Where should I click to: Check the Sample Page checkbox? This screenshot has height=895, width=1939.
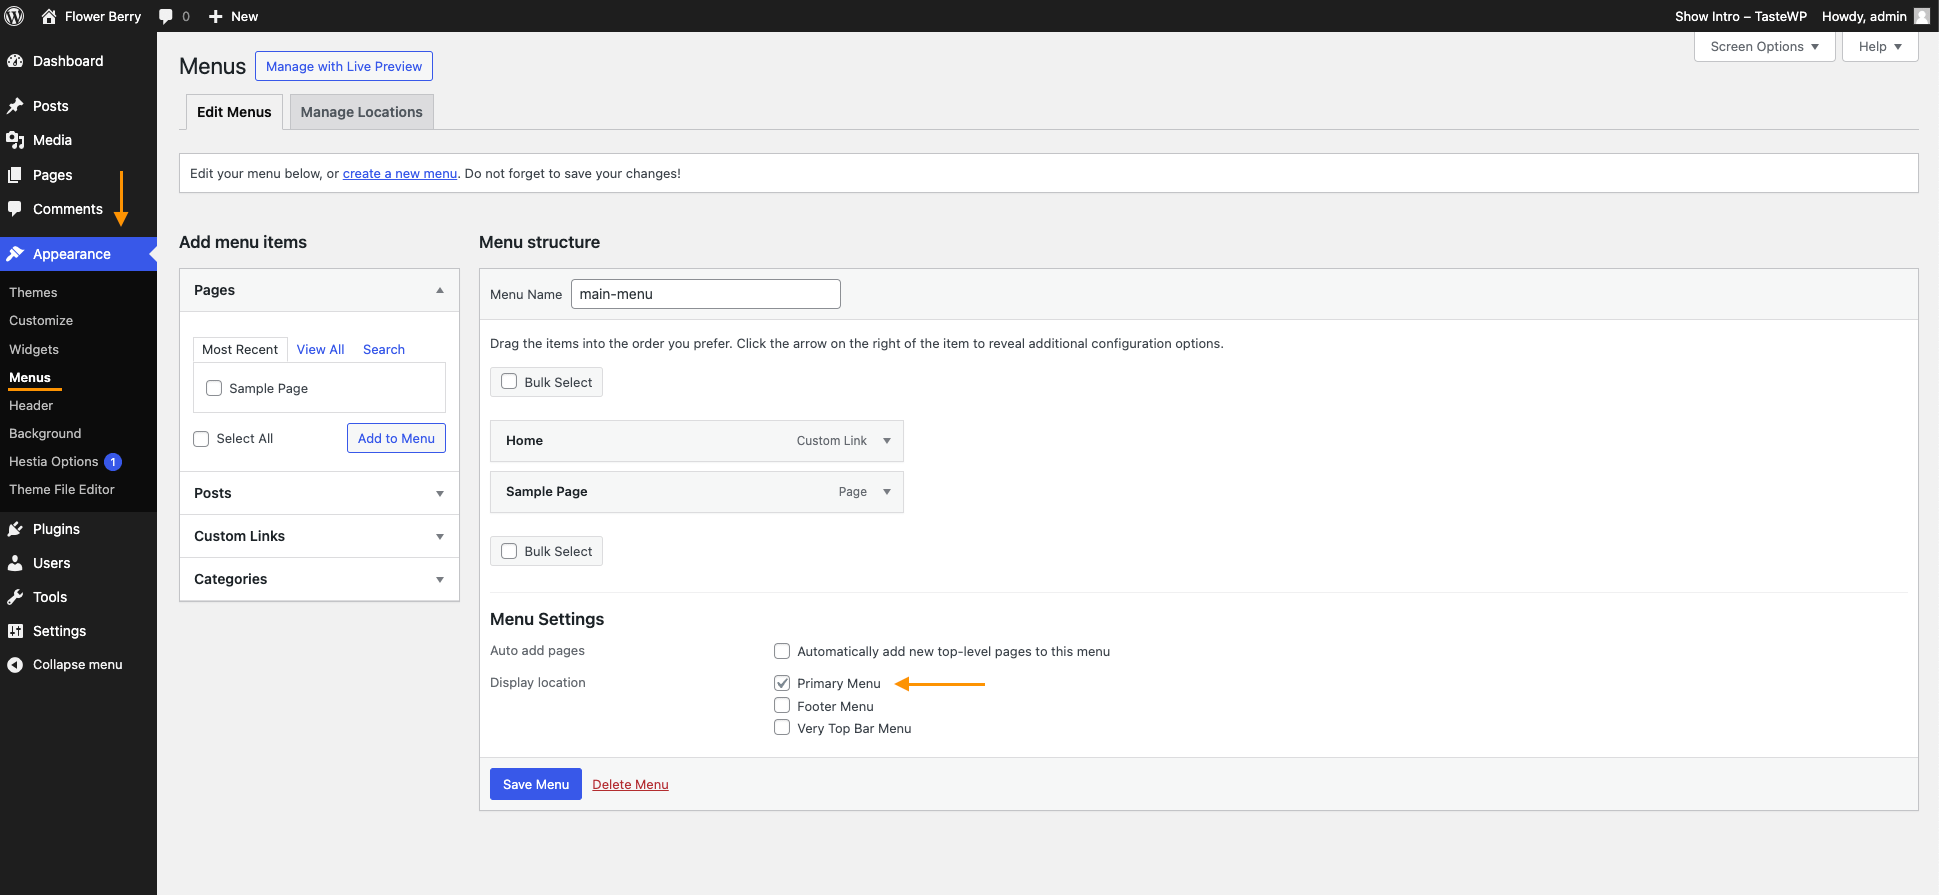214,388
